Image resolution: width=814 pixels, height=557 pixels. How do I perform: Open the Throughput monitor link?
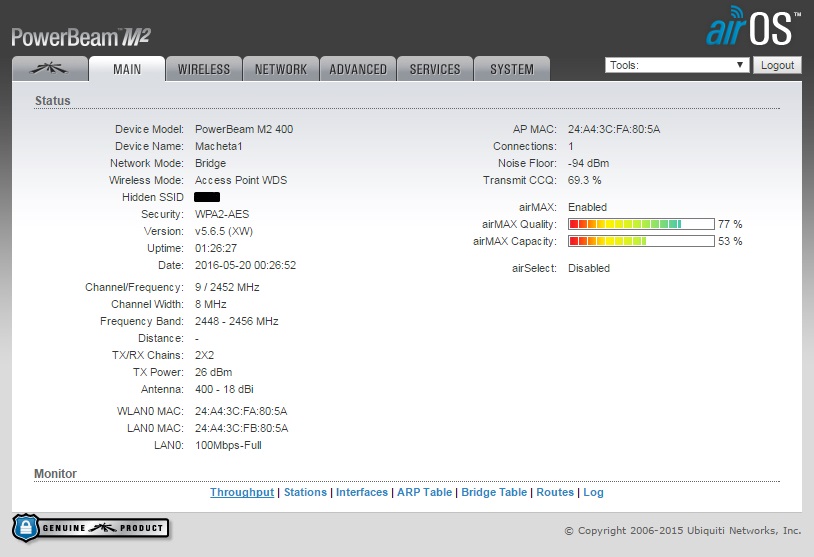pos(242,492)
